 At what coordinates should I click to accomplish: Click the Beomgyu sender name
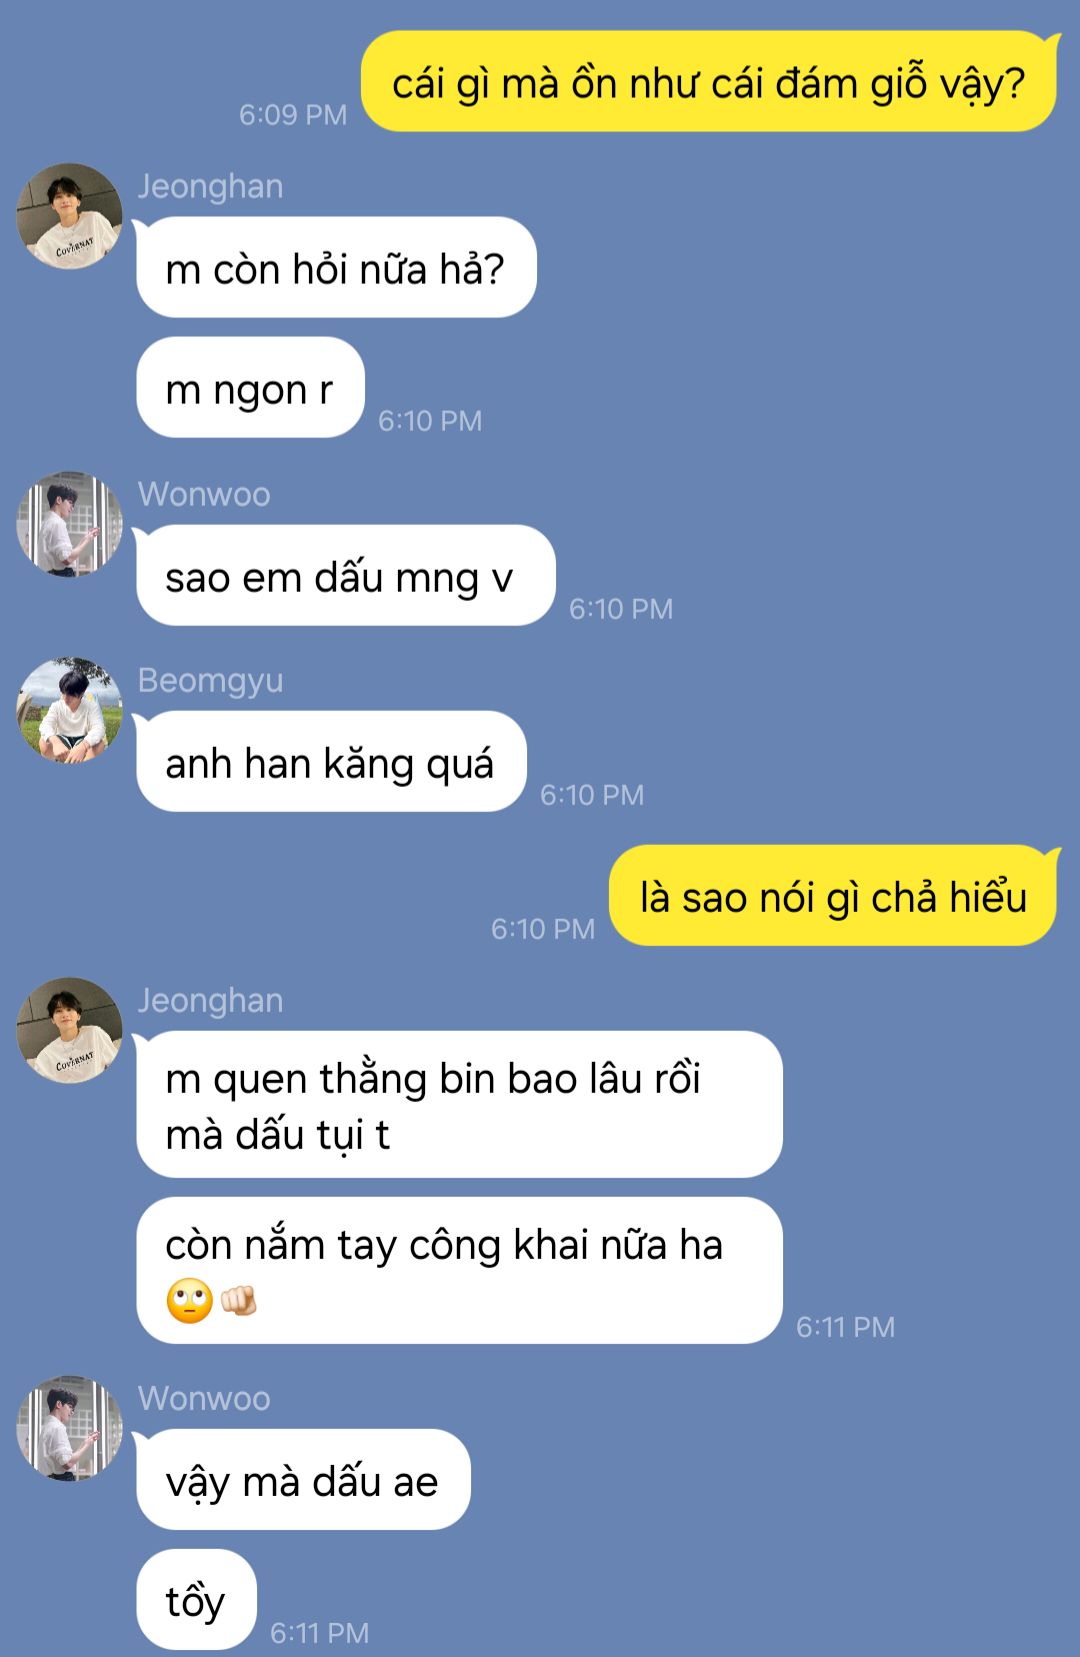pyautogui.click(x=210, y=681)
